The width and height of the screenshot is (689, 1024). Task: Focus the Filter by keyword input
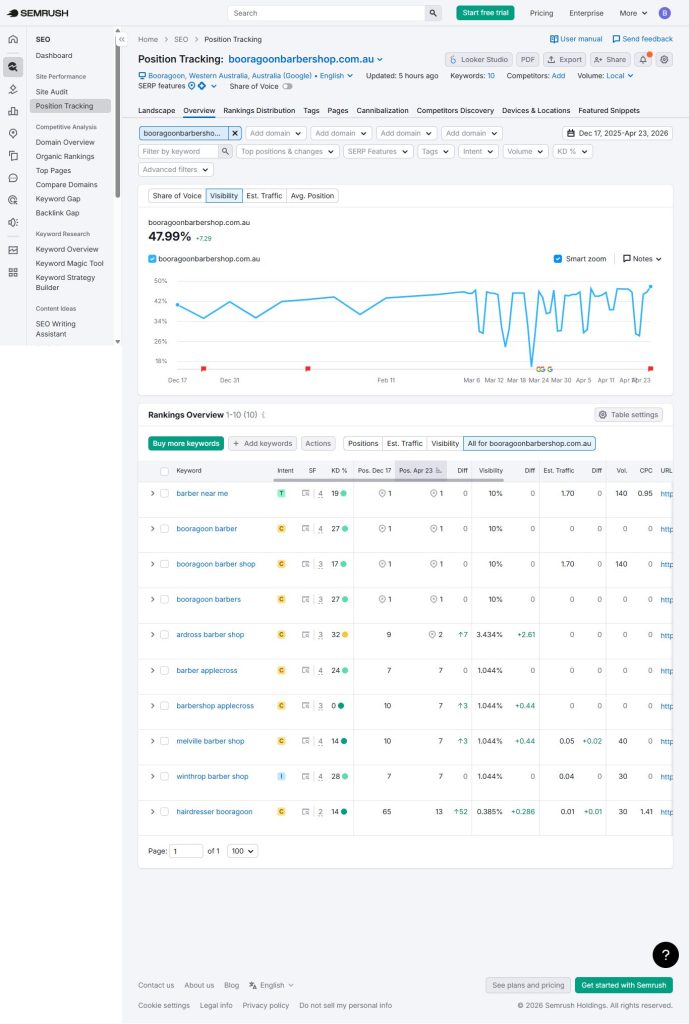click(x=179, y=152)
